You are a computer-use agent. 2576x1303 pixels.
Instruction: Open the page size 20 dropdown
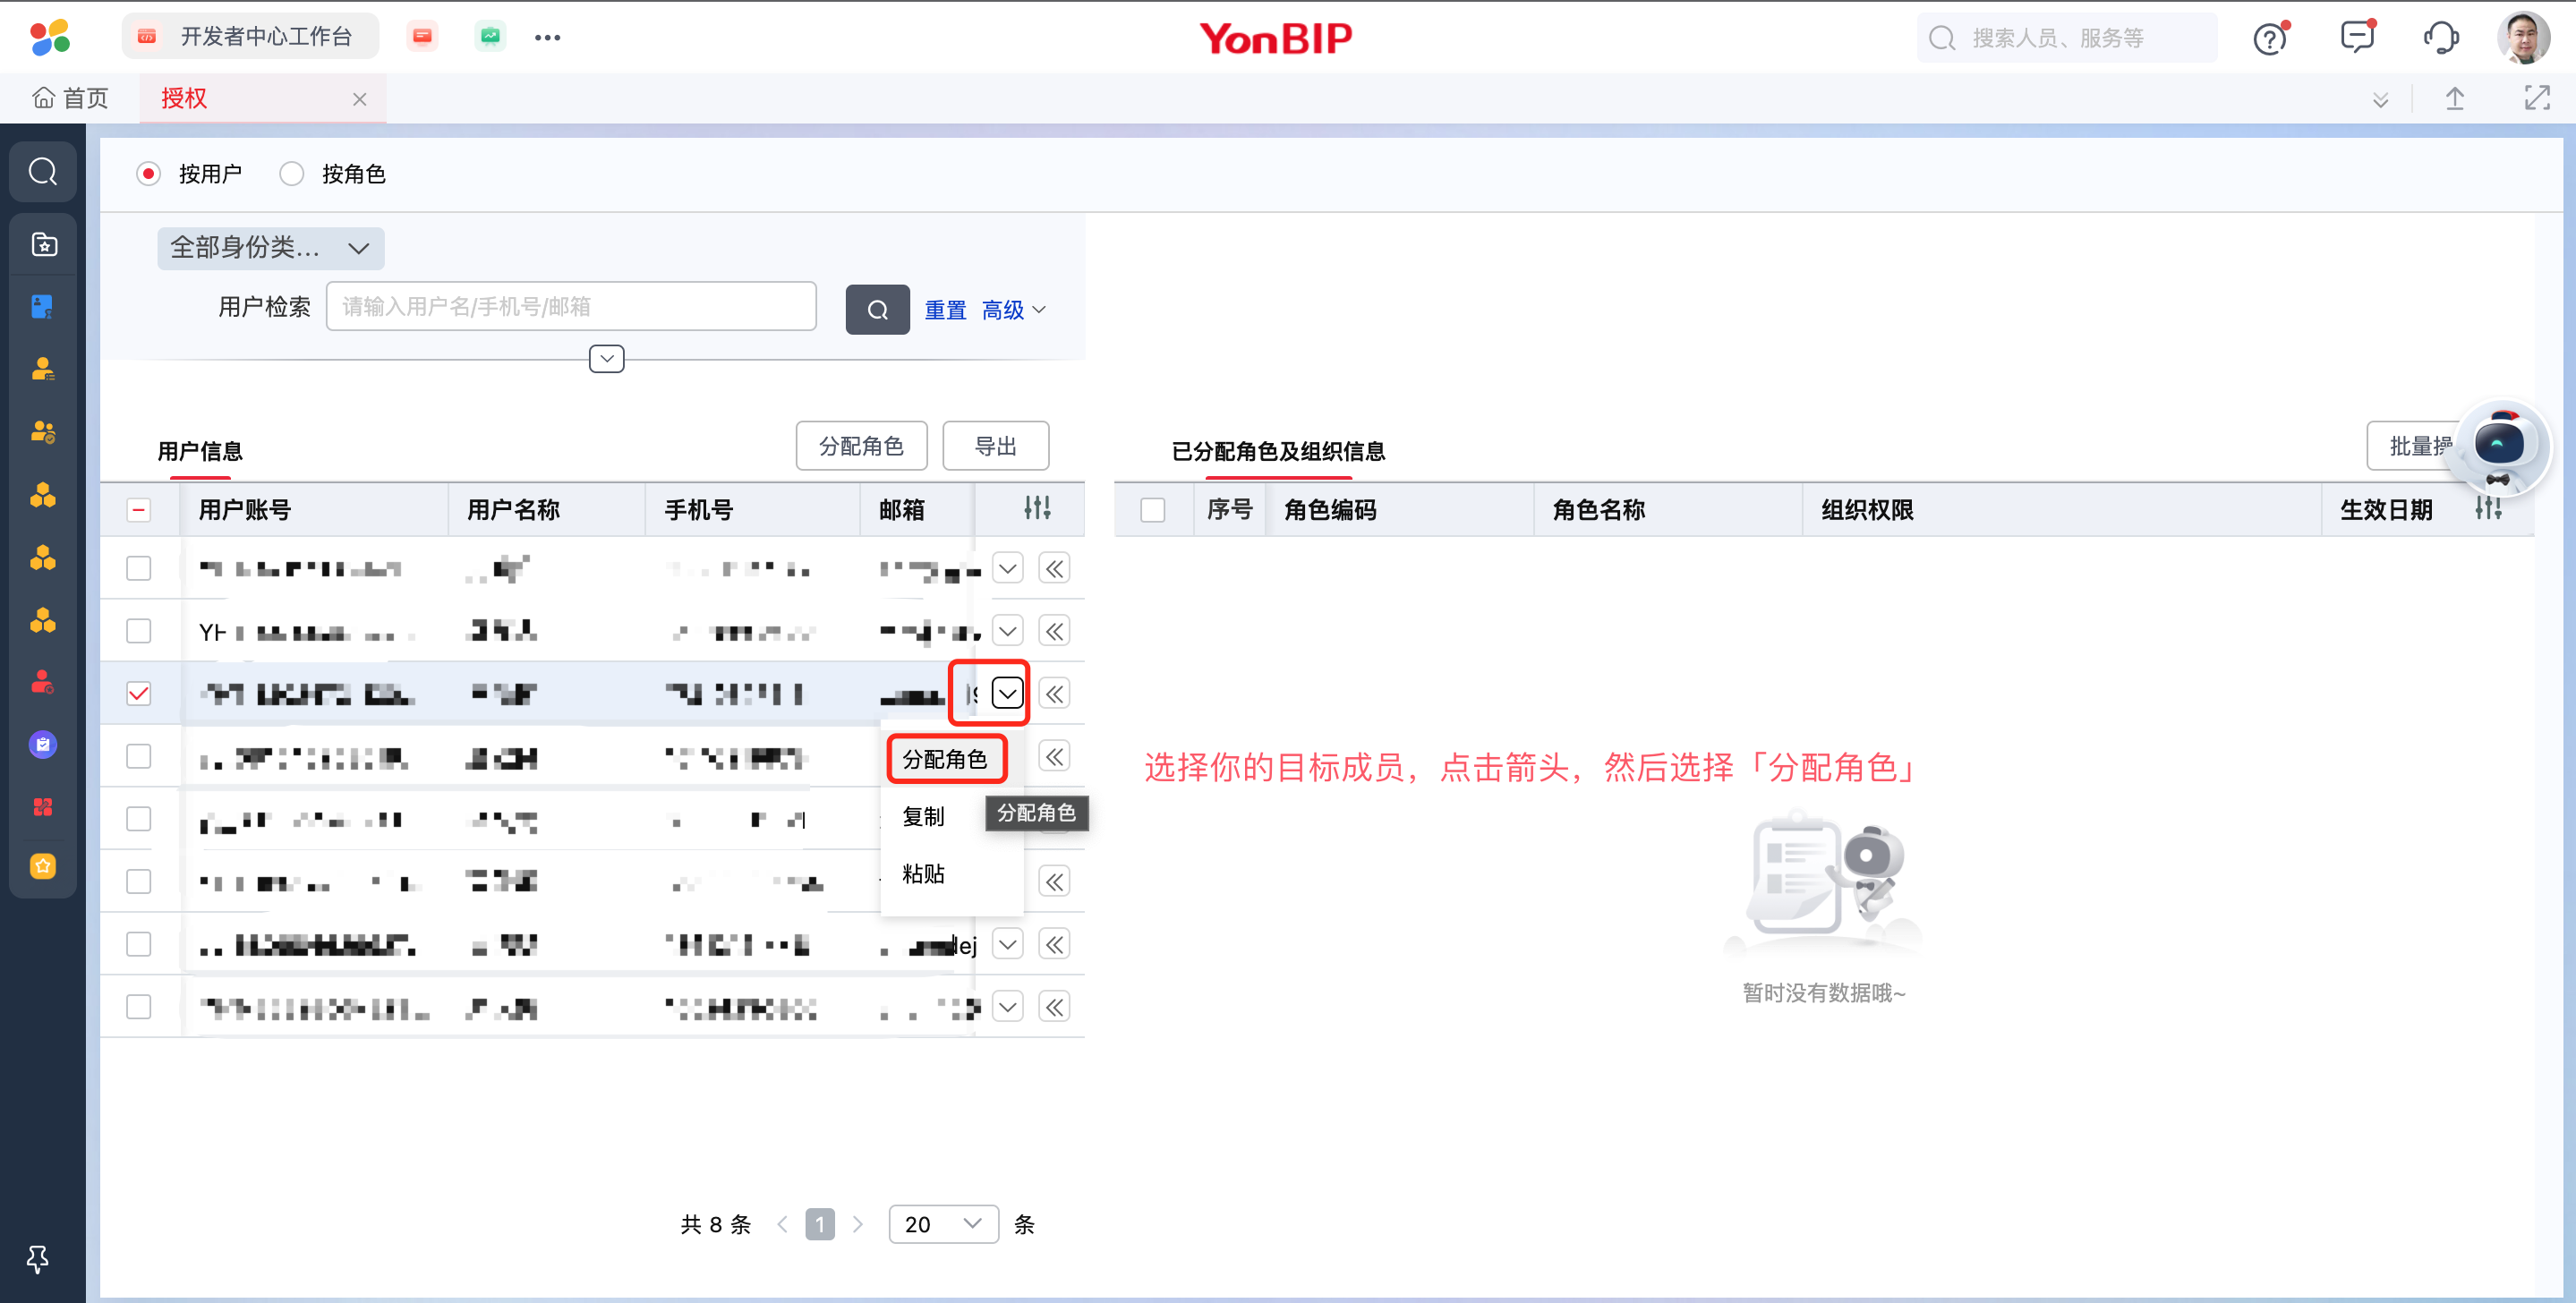pyautogui.click(x=942, y=1224)
